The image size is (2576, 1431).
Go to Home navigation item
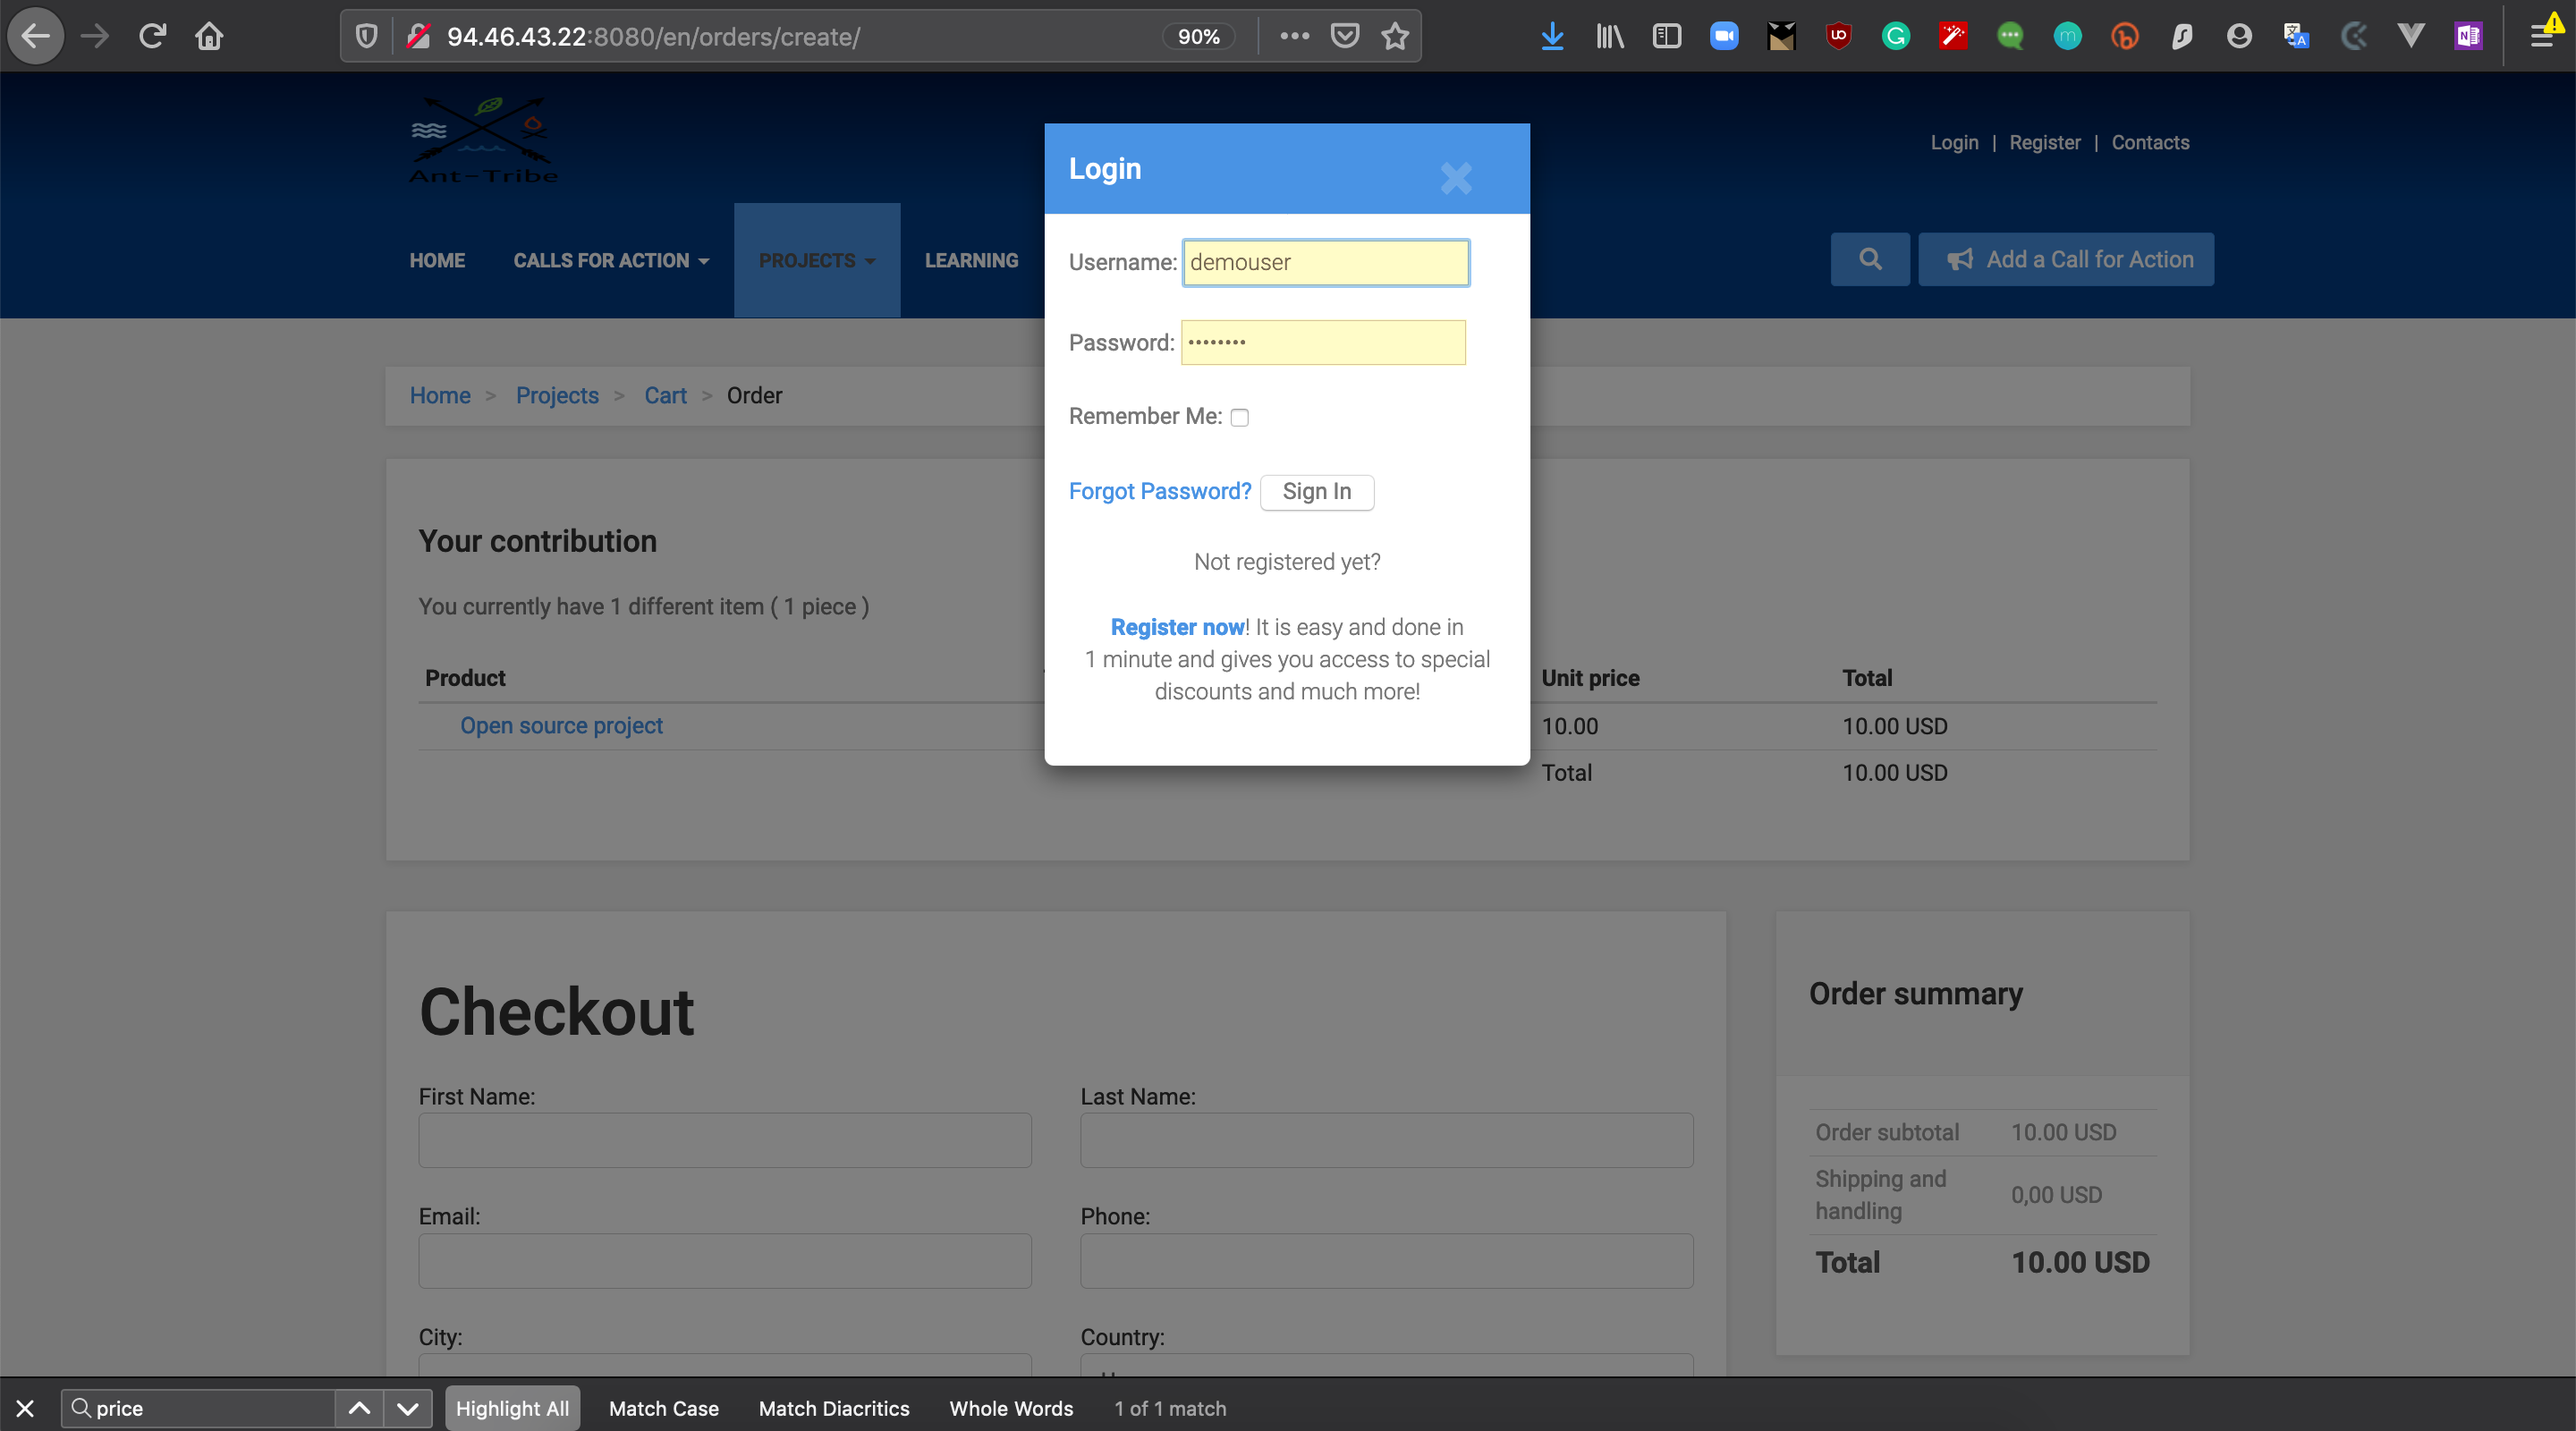coord(437,261)
